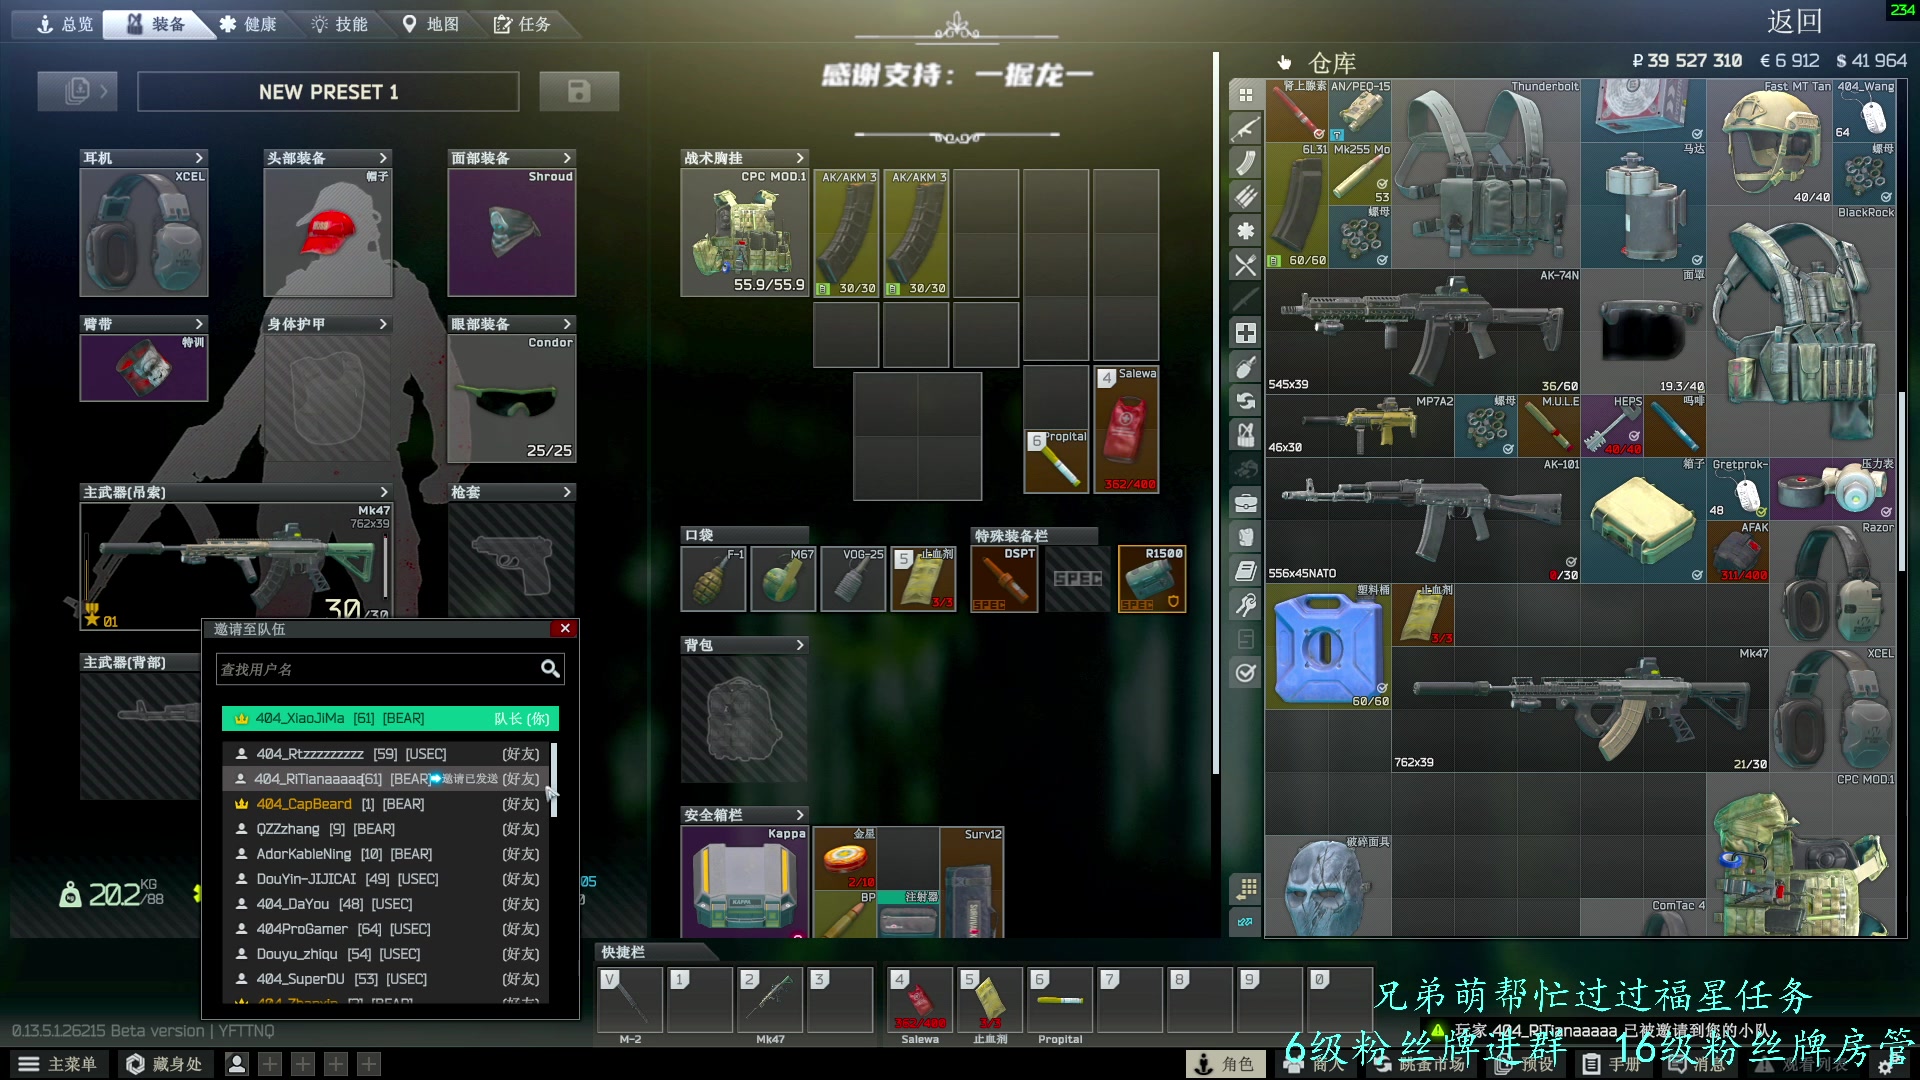Viewport: 1920px width, 1080px height.
Task: Click the 角色 character button
Action: pos(1225,1064)
